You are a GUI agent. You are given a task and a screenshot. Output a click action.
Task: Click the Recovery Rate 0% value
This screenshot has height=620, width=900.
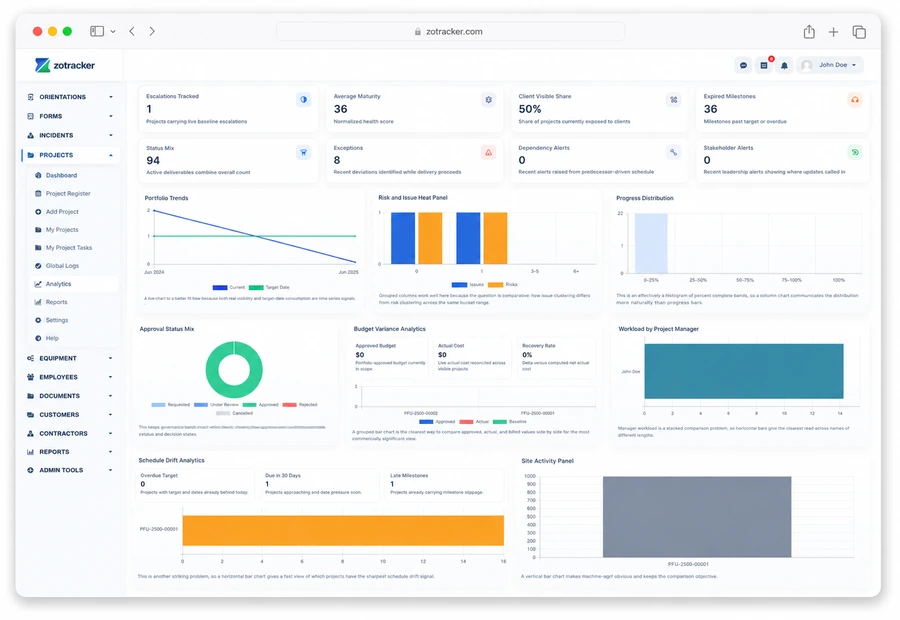(x=527, y=355)
